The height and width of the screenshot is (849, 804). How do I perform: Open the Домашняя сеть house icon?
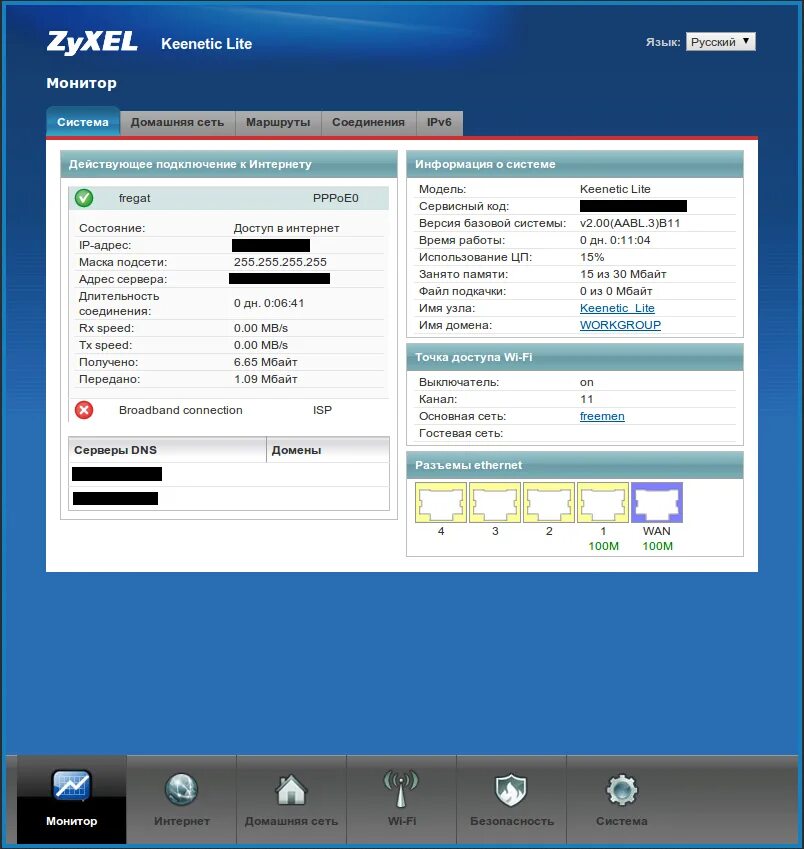pos(291,789)
